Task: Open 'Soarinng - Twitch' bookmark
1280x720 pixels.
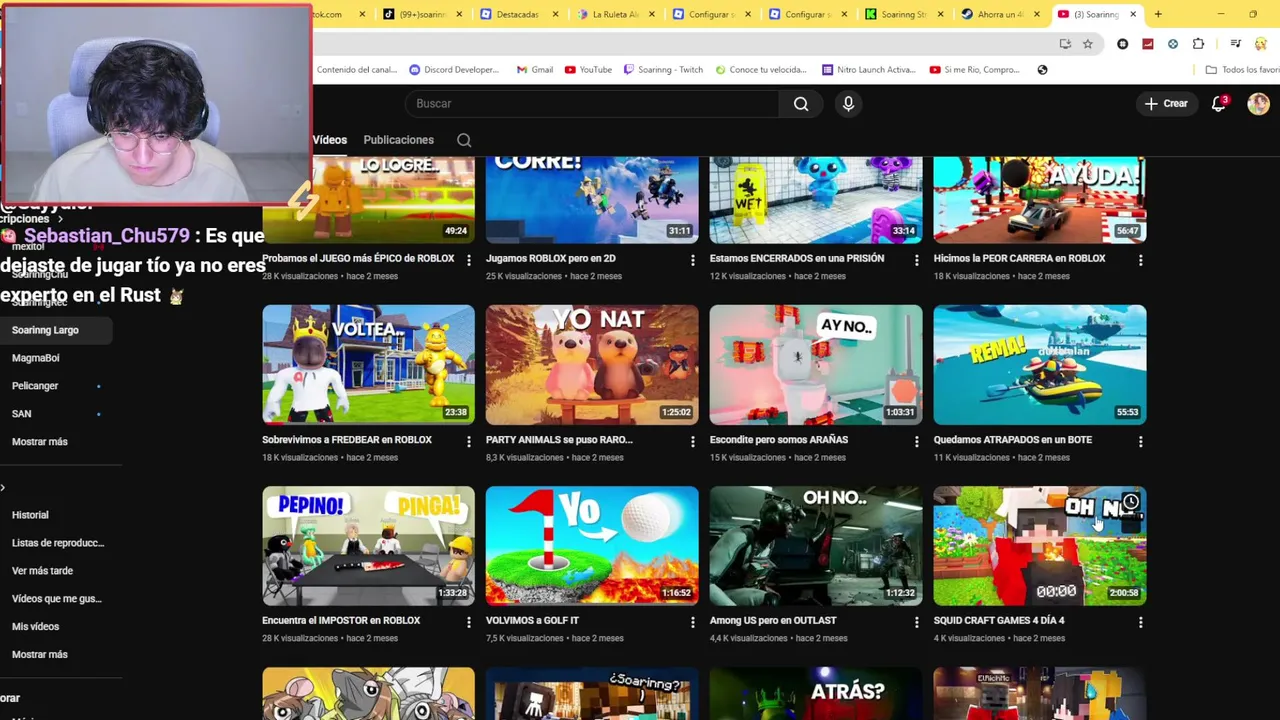Action: tap(663, 70)
